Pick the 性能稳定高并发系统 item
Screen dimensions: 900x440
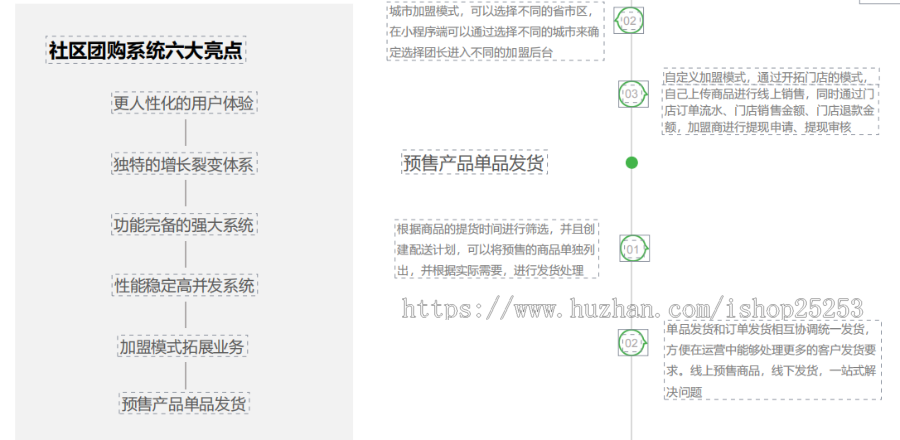pyautogui.click(x=184, y=285)
